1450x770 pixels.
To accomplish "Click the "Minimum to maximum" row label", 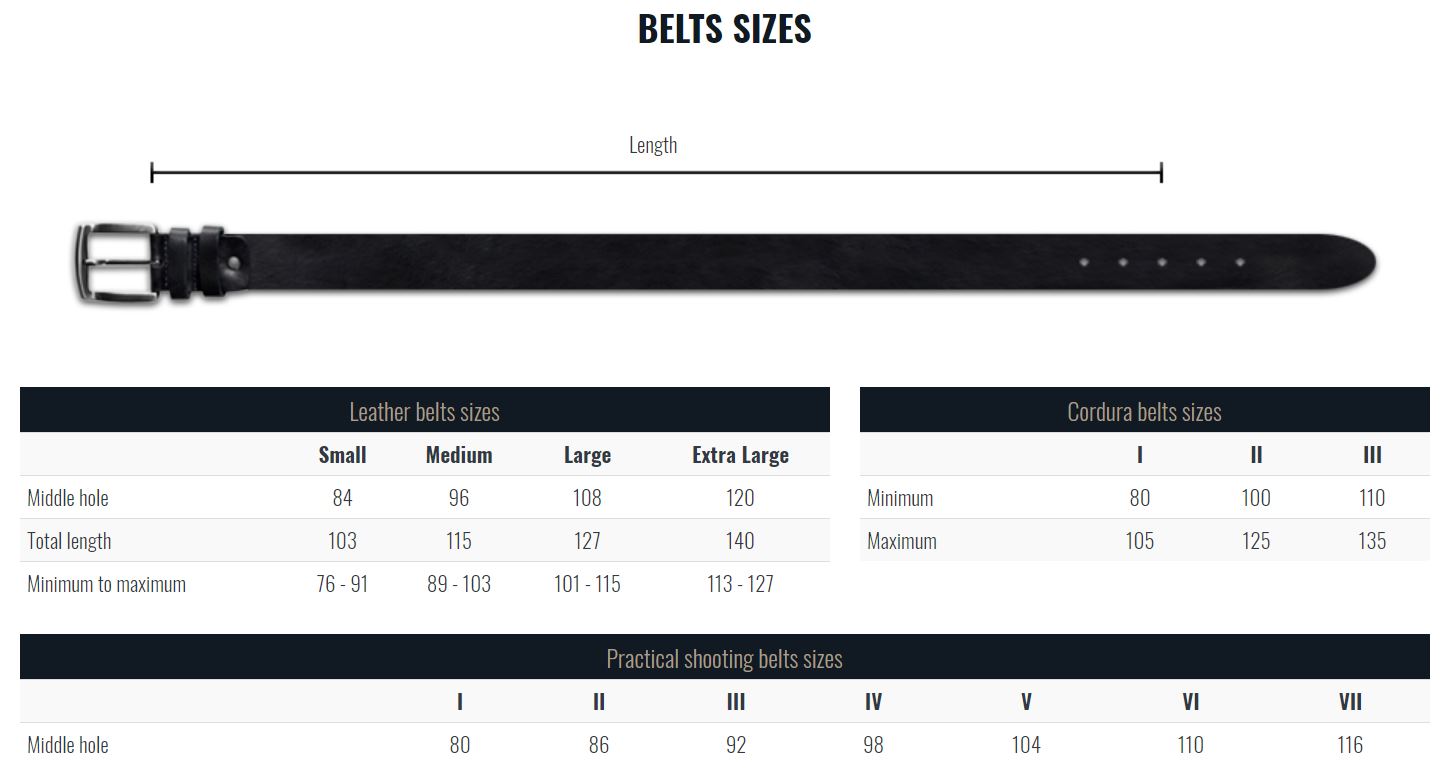I will coord(106,584).
